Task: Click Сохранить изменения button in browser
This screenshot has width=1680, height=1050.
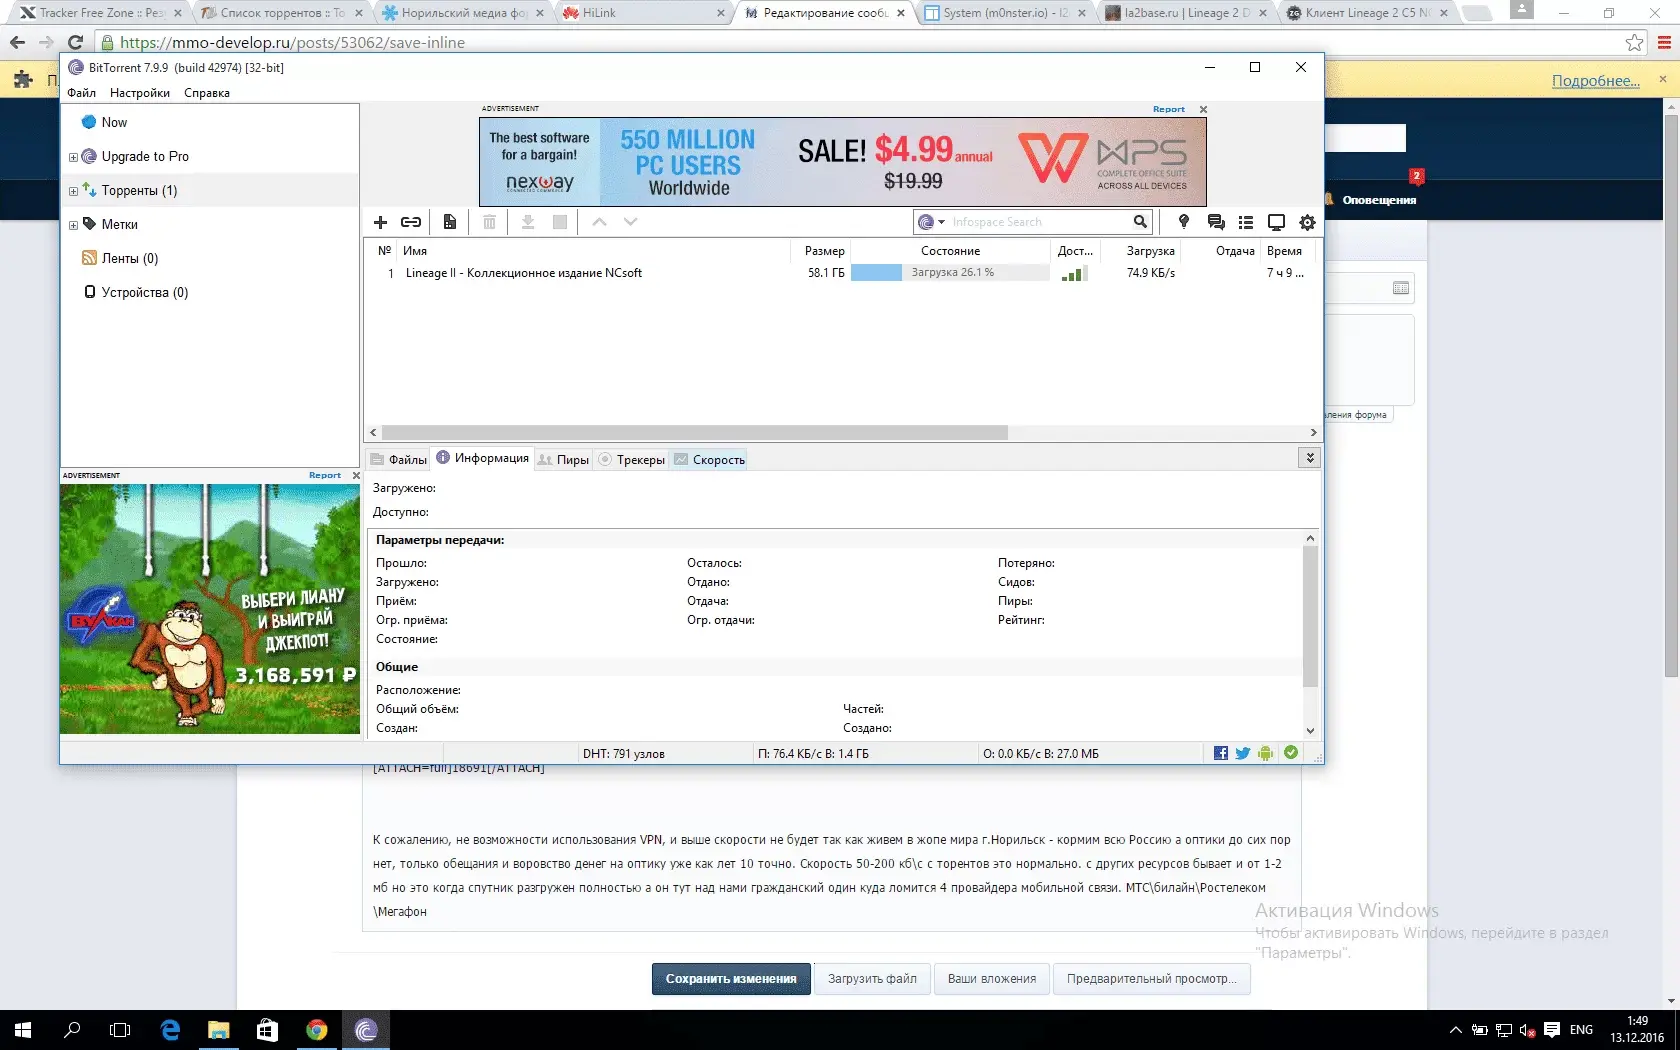Action: click(x=731, y=979)
